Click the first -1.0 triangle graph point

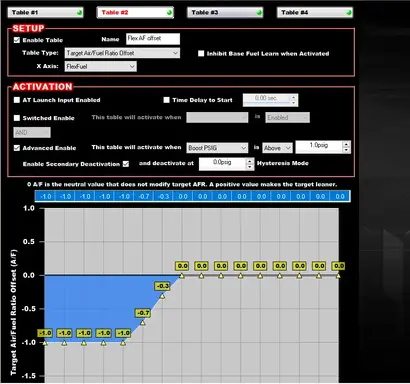[45, 343]
